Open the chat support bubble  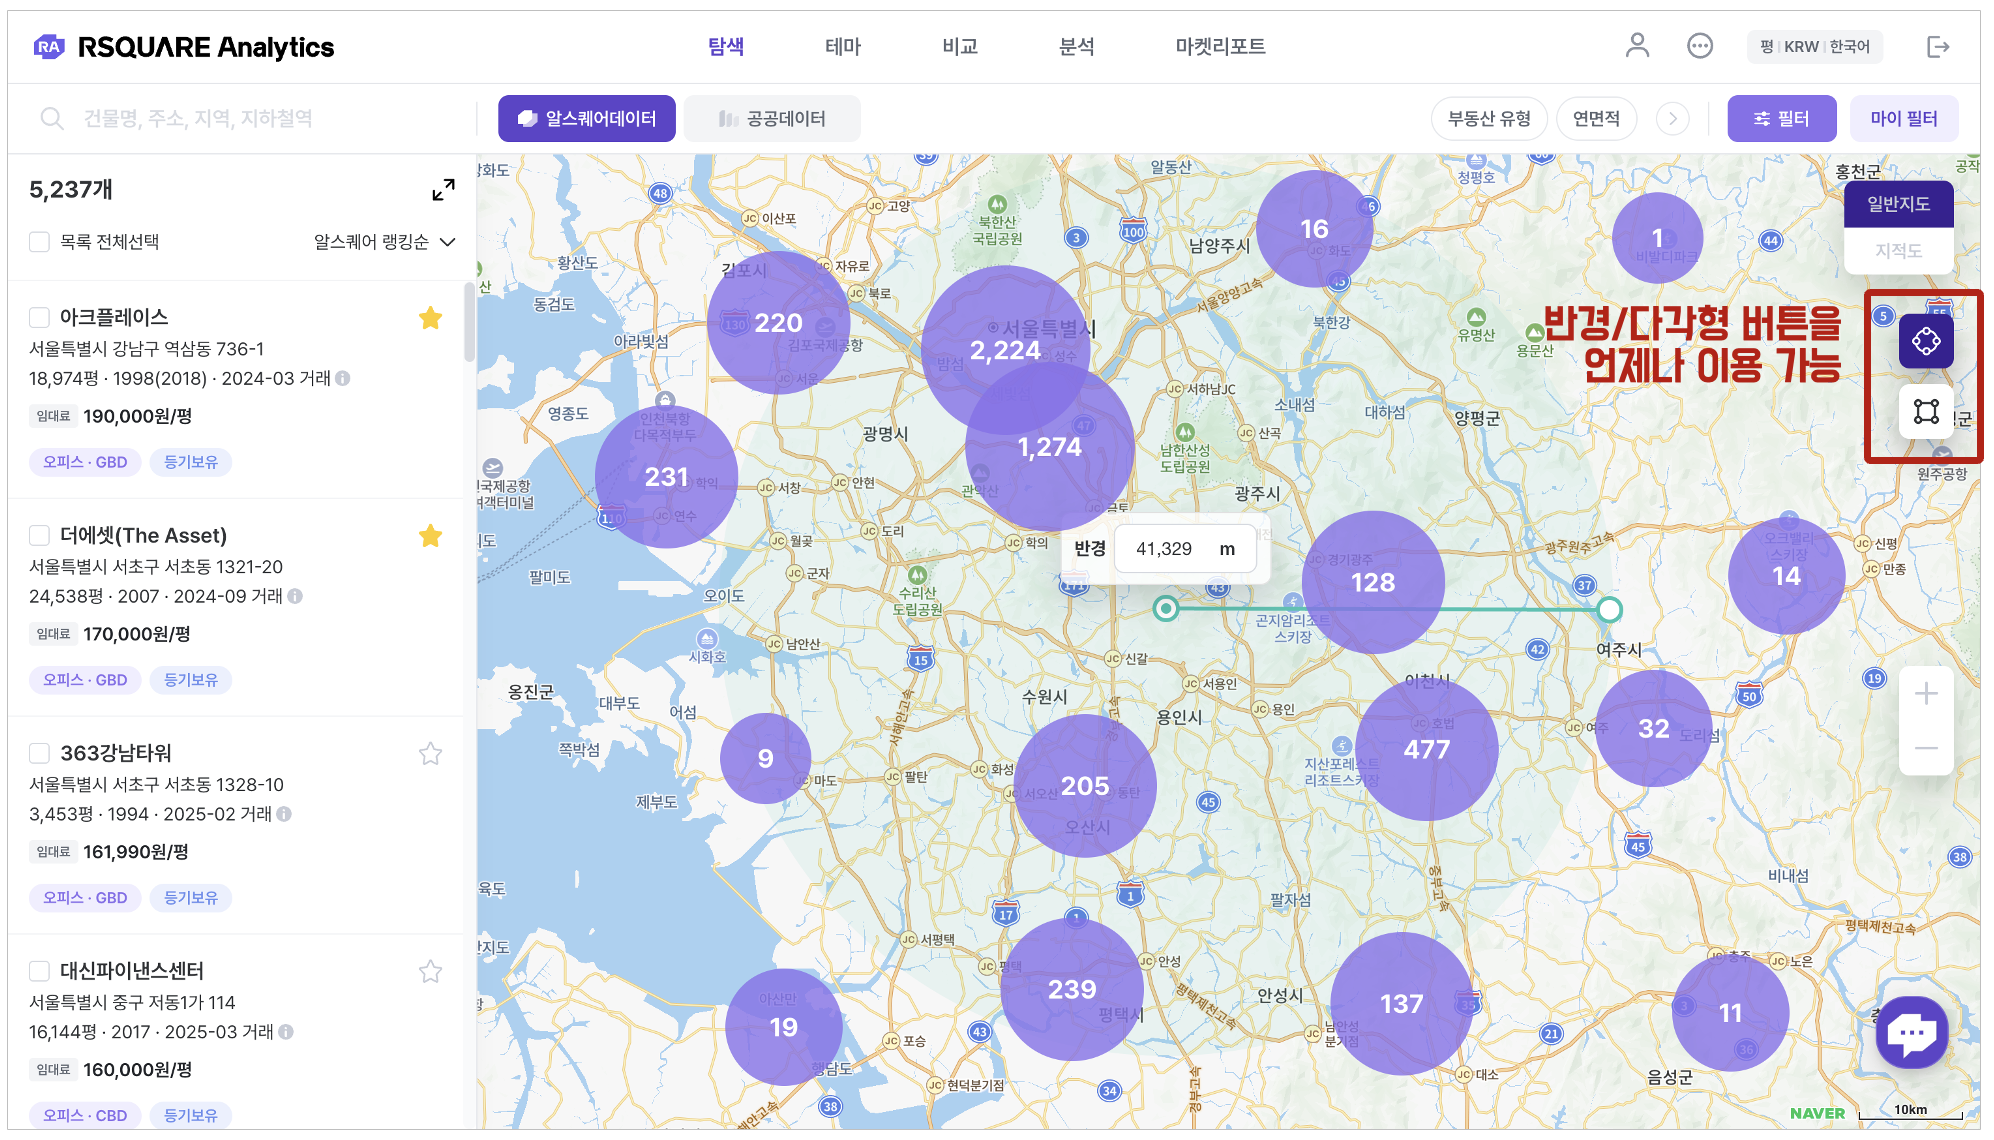[1911, 1032]
